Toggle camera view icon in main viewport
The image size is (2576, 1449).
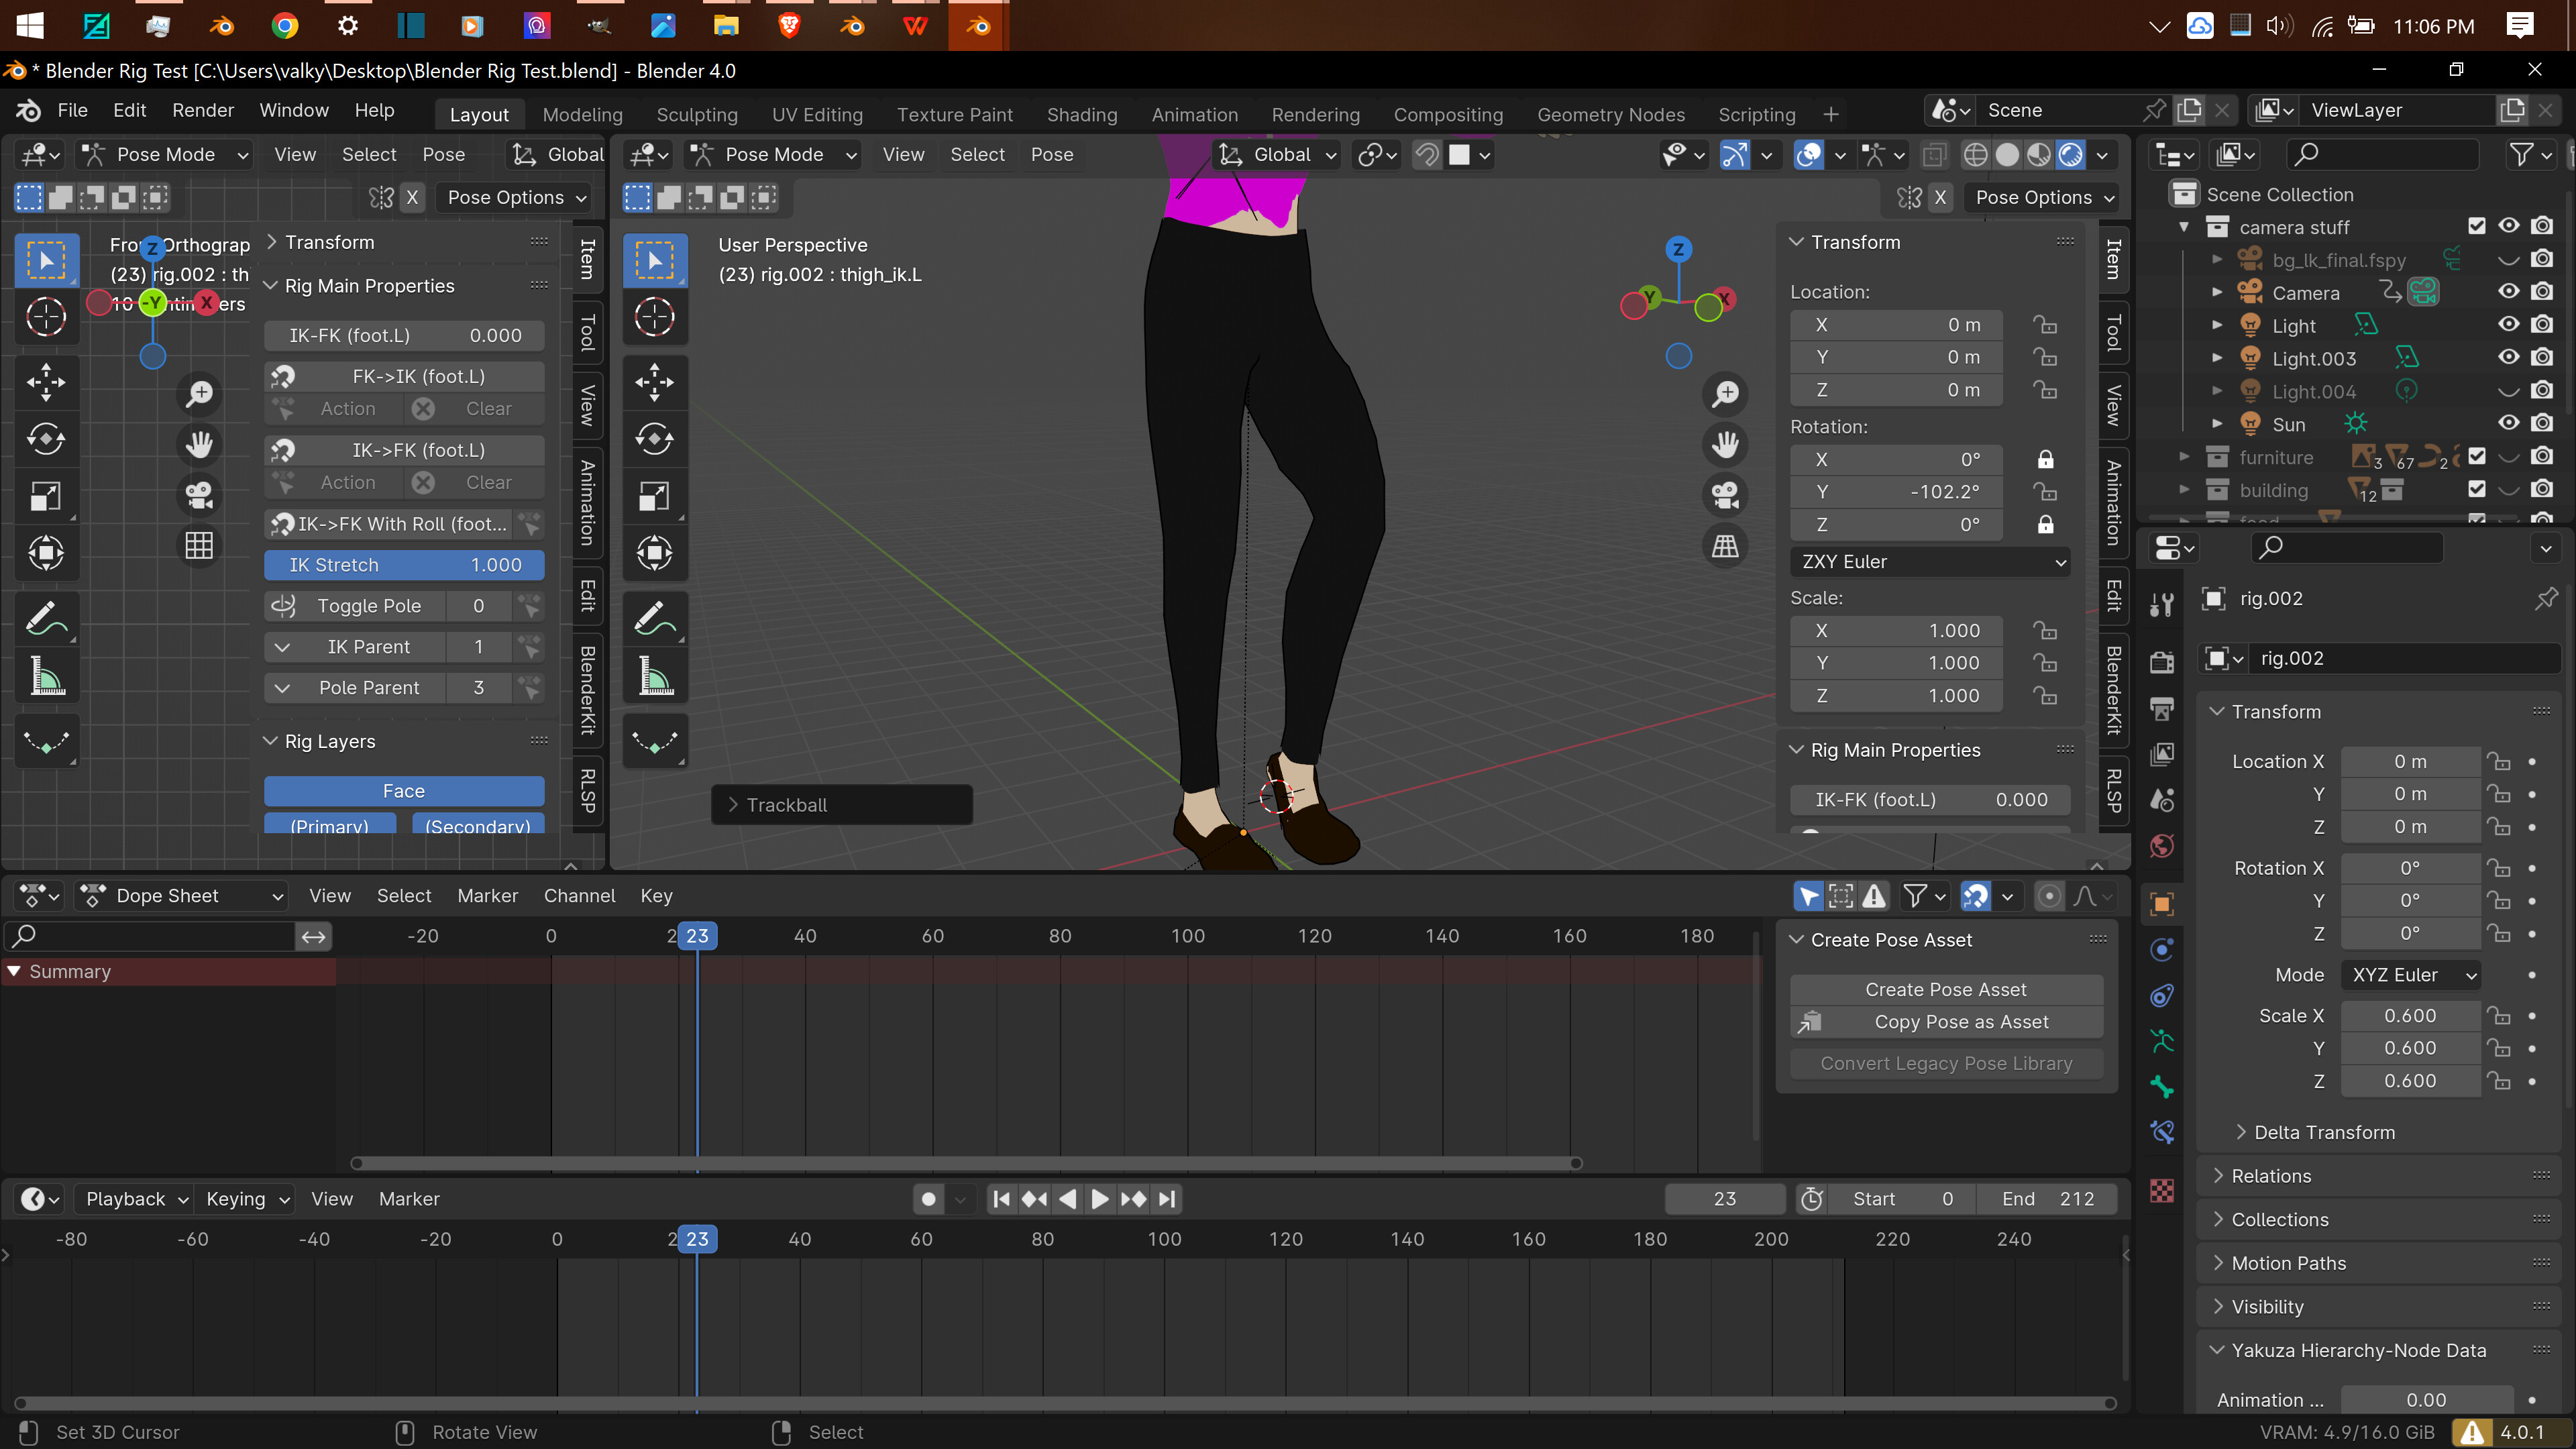coord(1725,495)
